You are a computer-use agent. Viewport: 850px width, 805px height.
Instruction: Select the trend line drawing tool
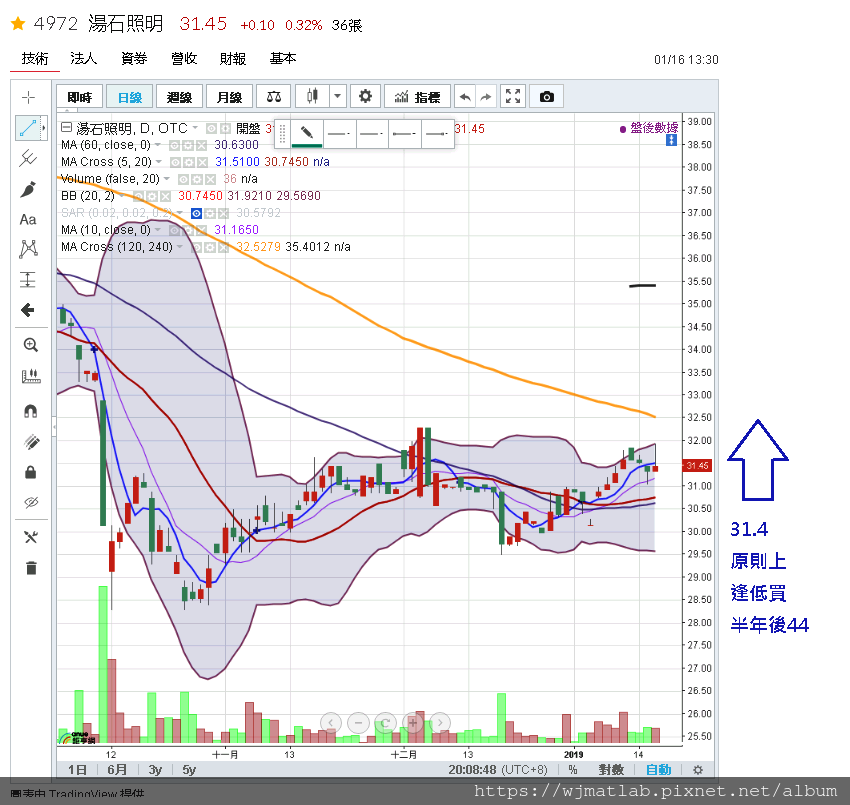(x=28, y=128)
